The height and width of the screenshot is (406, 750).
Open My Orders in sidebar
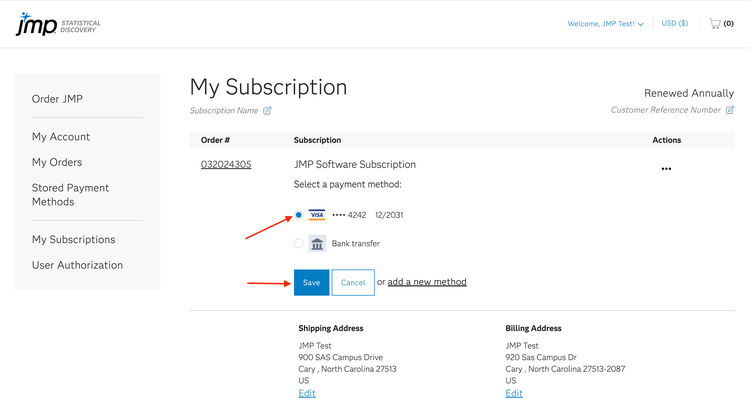(57, 162)
